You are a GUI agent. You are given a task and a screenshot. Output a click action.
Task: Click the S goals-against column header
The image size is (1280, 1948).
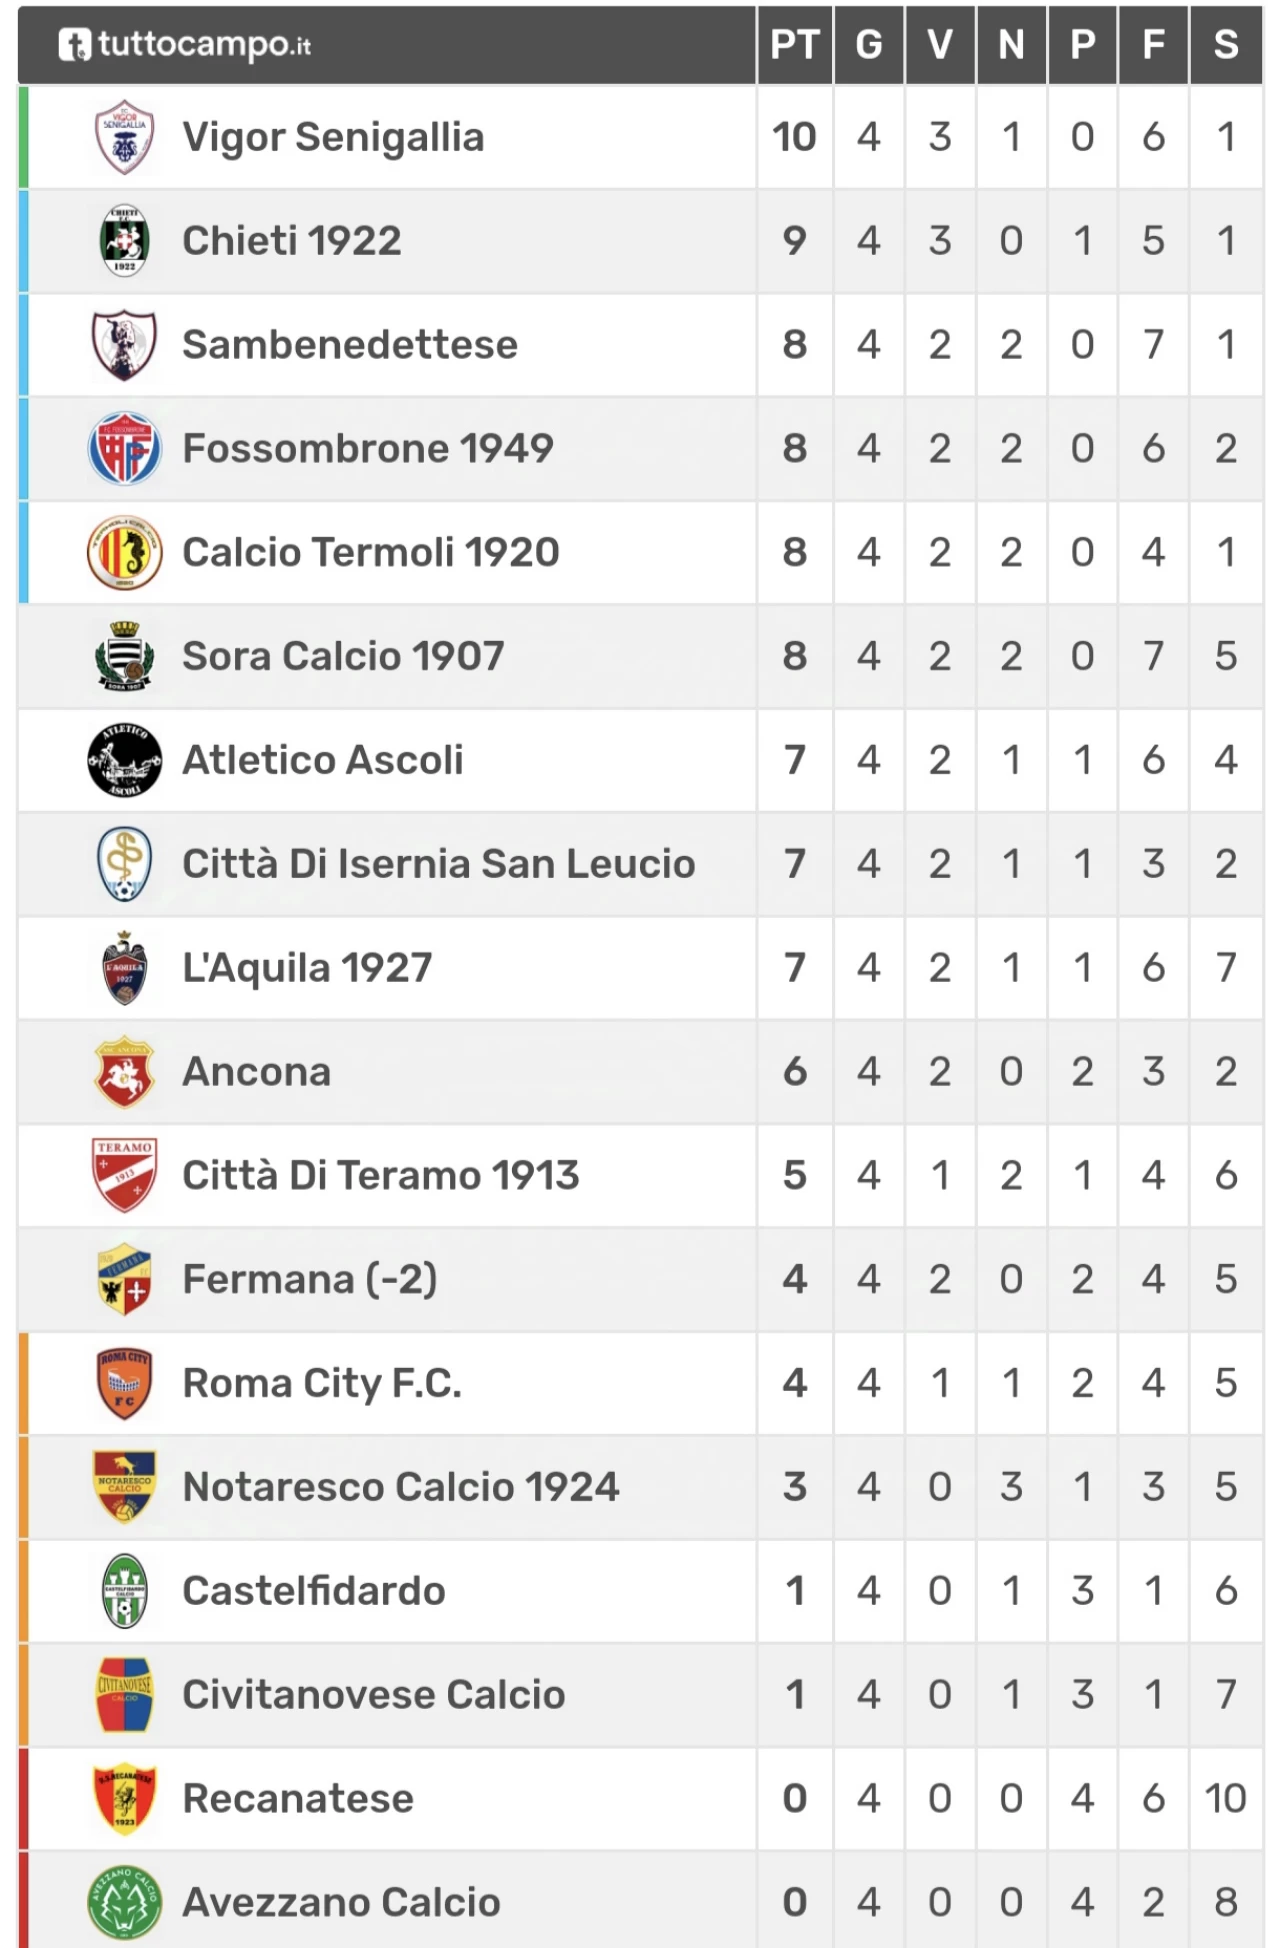pyautogui.click(x=1226, y=45)
